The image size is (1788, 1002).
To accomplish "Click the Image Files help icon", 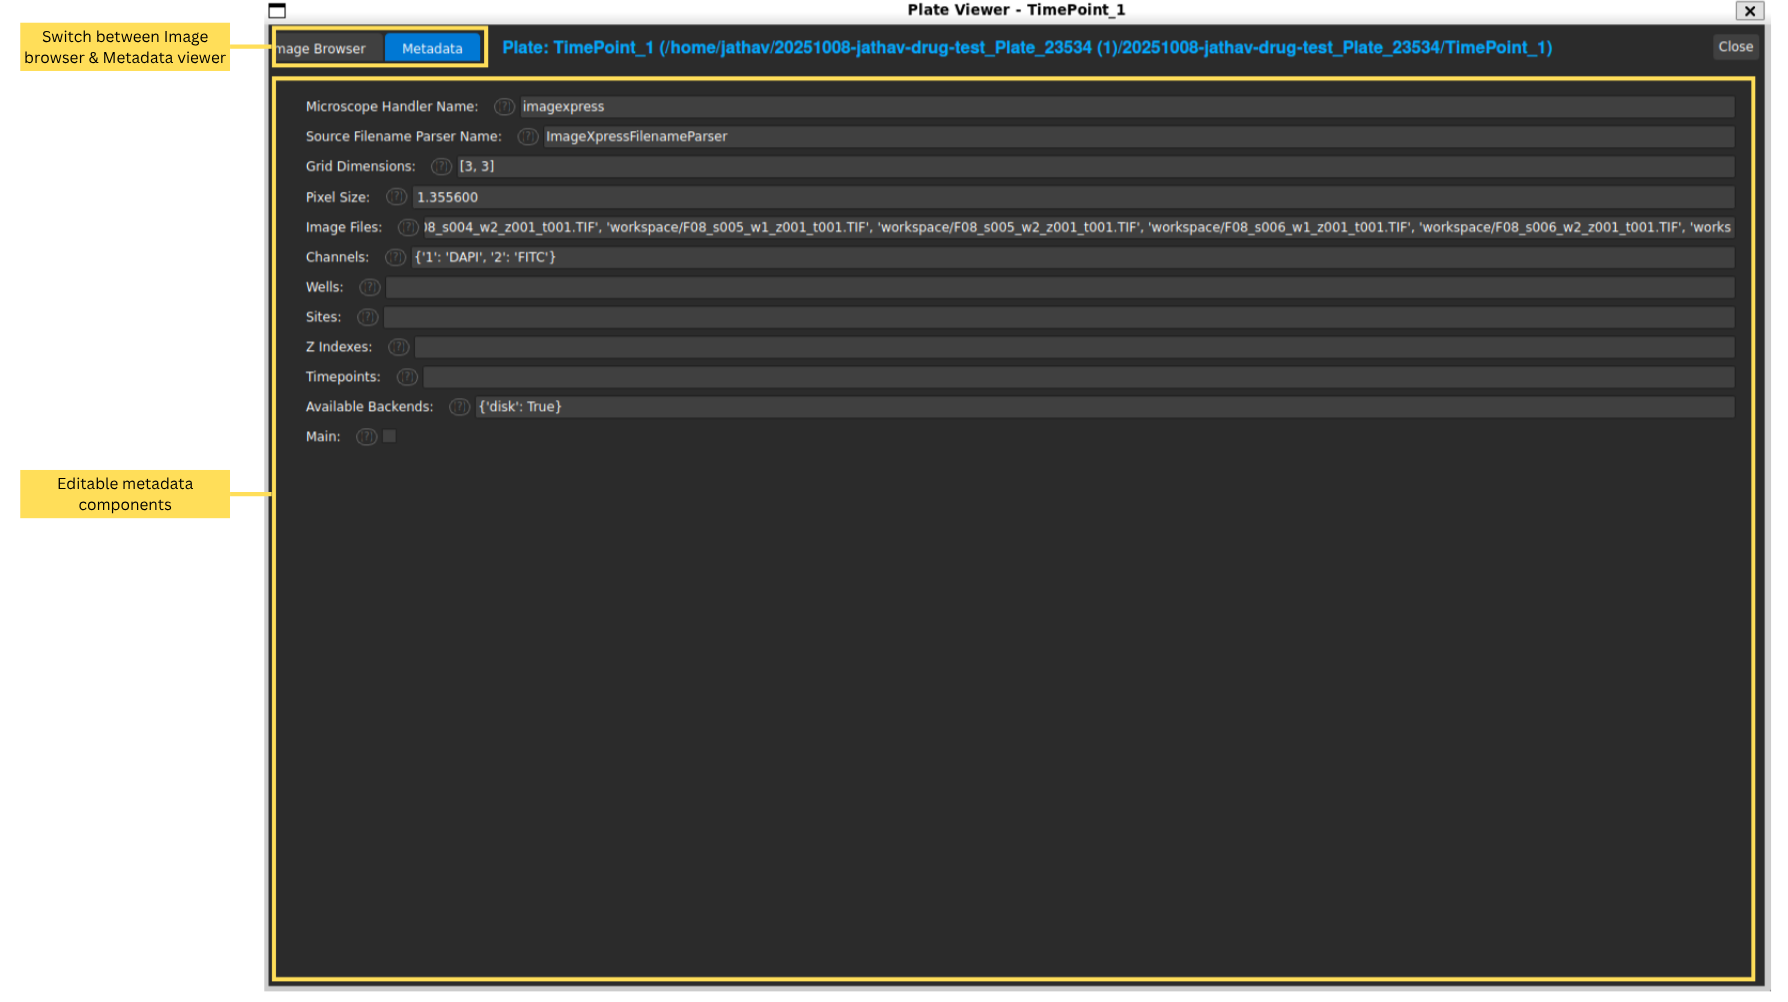I will [x=408, y=227].
